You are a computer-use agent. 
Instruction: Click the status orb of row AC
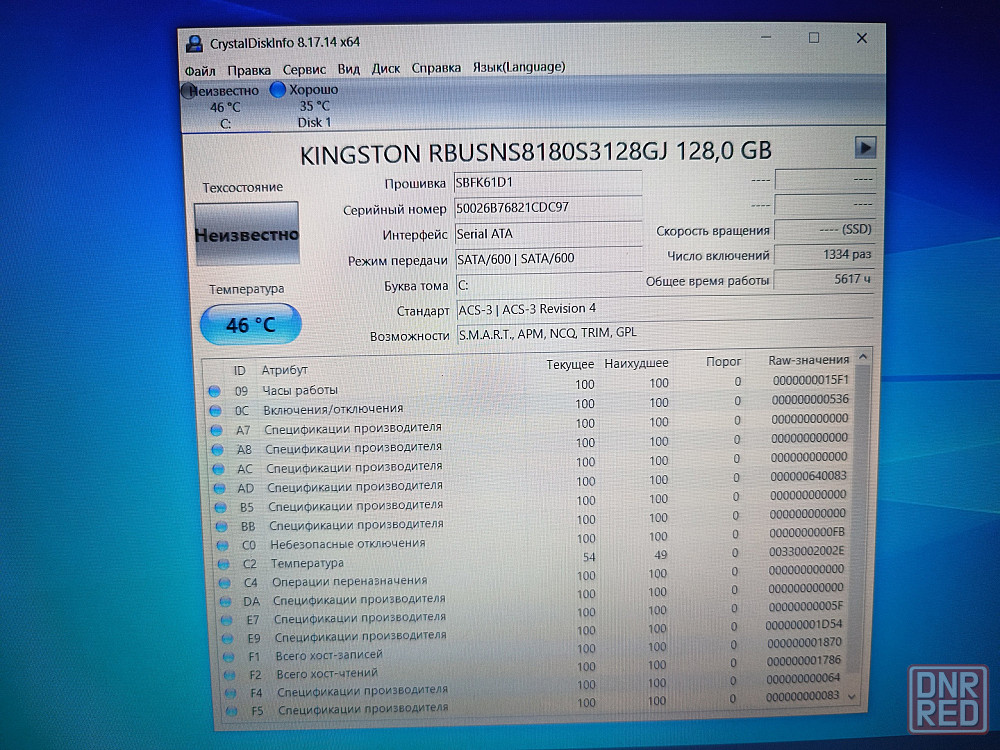218,469
